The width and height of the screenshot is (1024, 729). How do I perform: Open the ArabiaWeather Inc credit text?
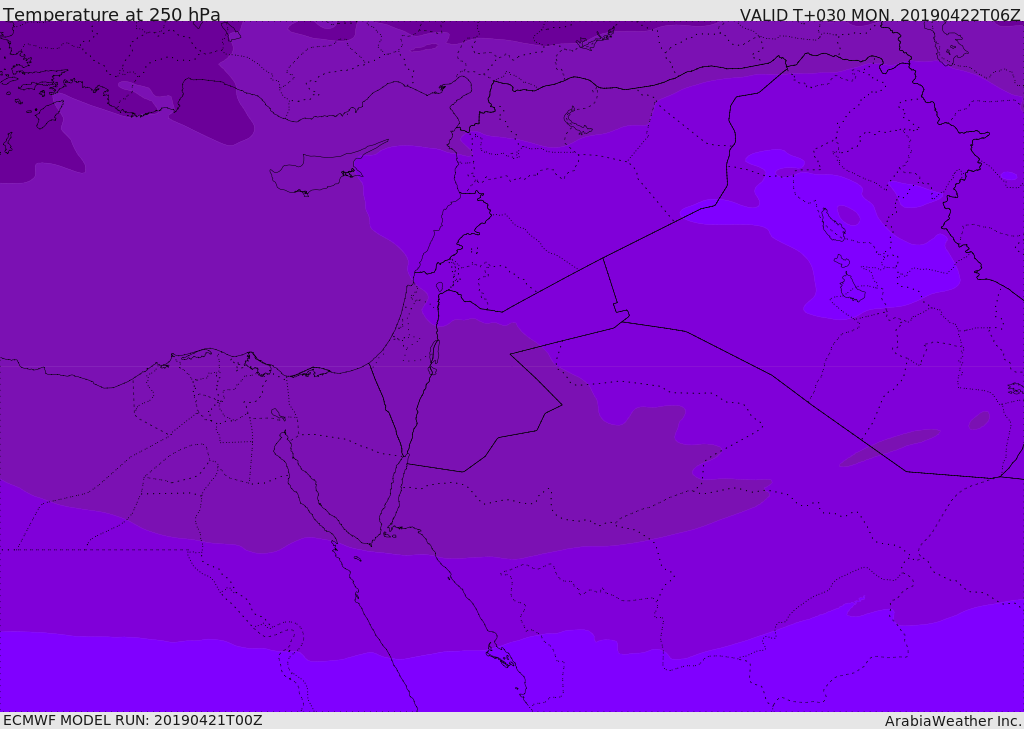[x=953, y=721]
